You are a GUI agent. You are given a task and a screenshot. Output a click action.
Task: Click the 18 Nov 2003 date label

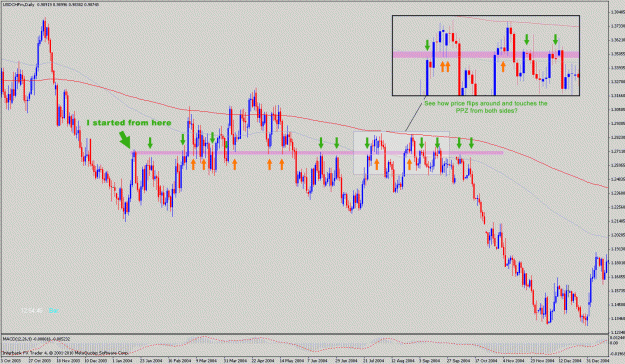67,360
